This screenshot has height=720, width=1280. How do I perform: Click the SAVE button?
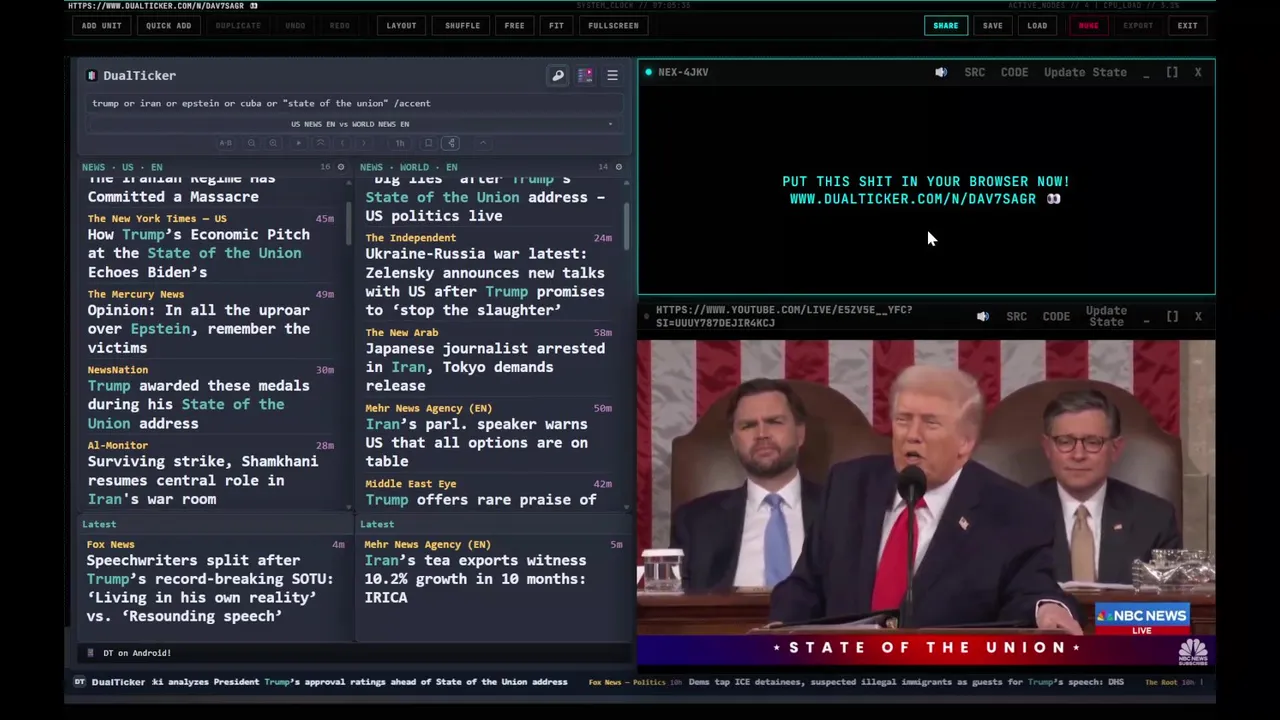(x=992, y=26)
